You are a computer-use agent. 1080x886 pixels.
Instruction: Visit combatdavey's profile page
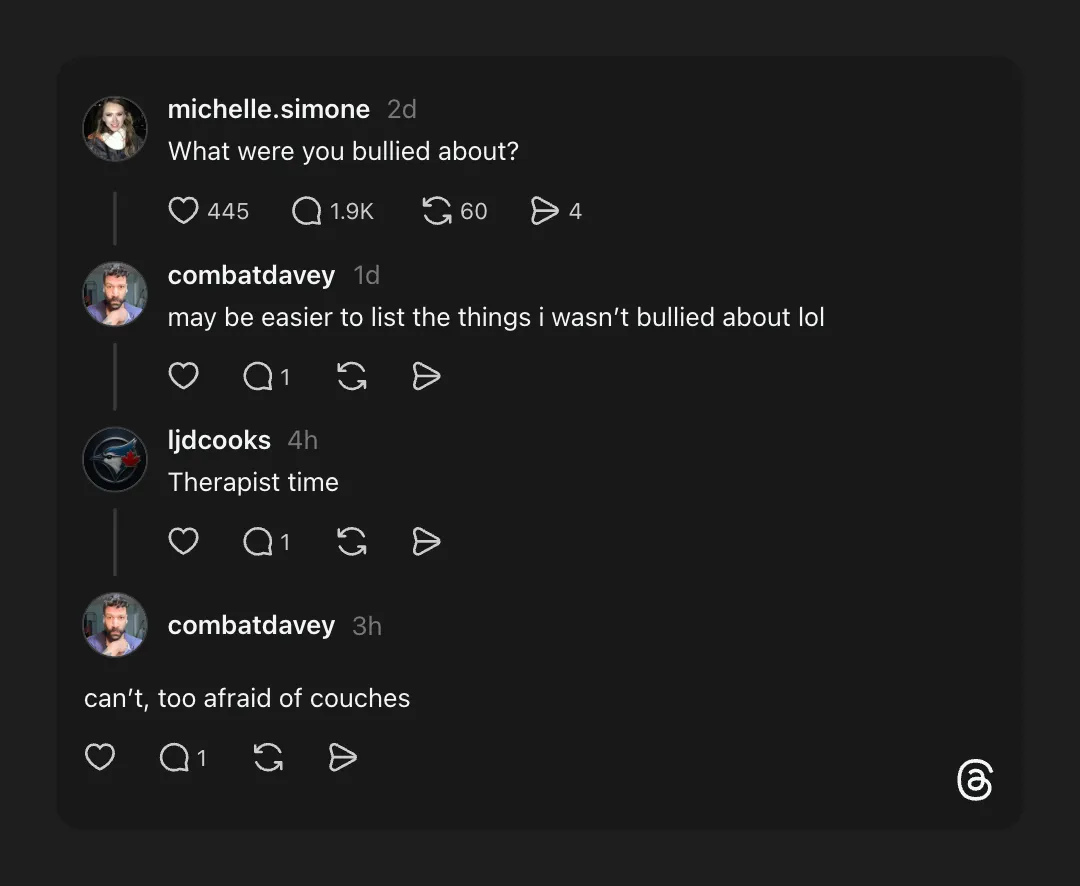tap(251, 275)
